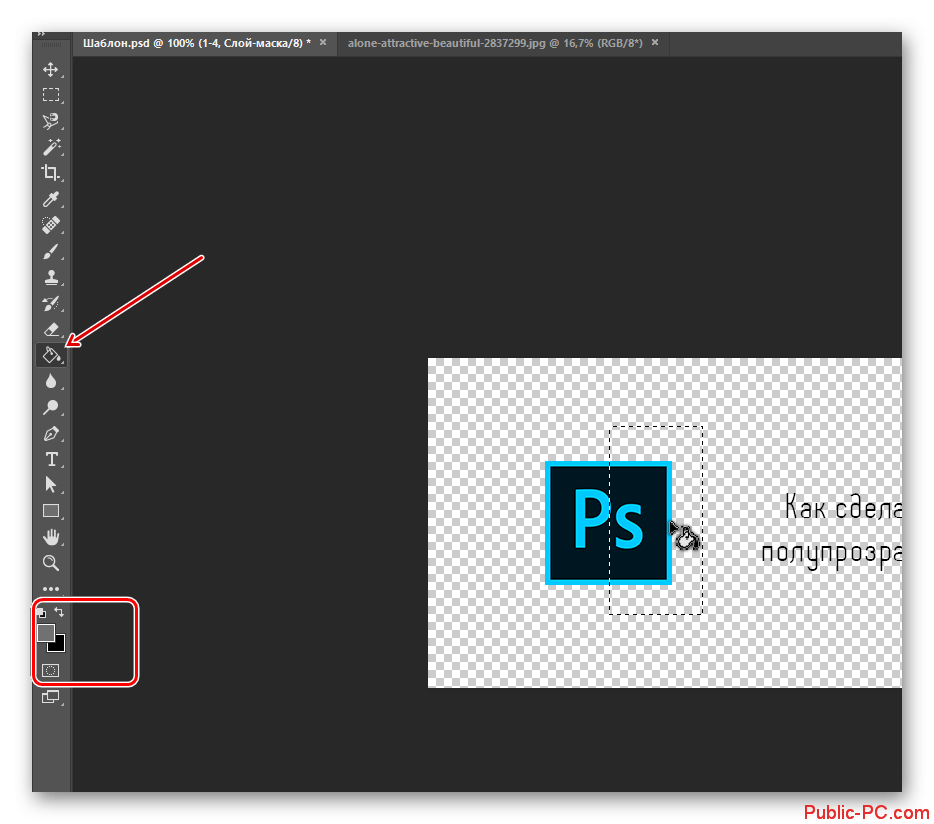Viewport: 934px width, 824px height.
Task: Switch to the Шаблон.psd document tab
Action: pos(190,43)
